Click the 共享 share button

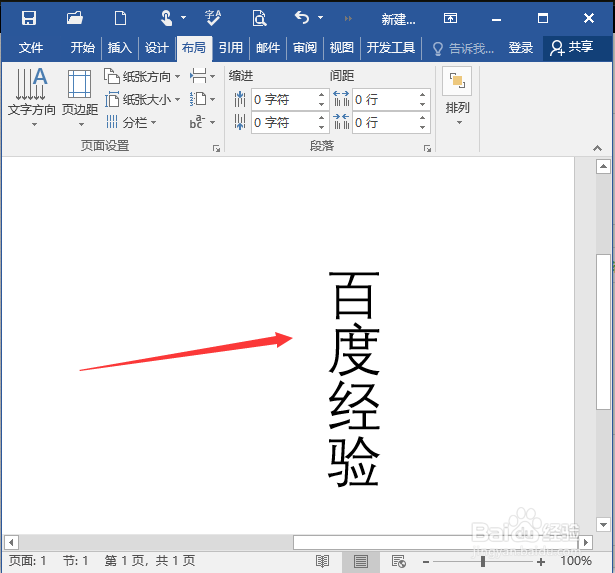(572, 48)
